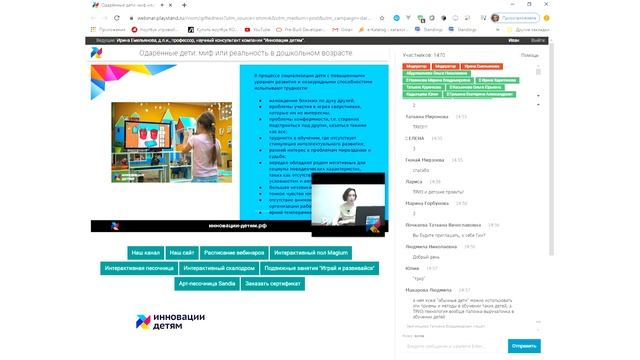Open the Ноутбук игровой bookmark

(155, 30)
